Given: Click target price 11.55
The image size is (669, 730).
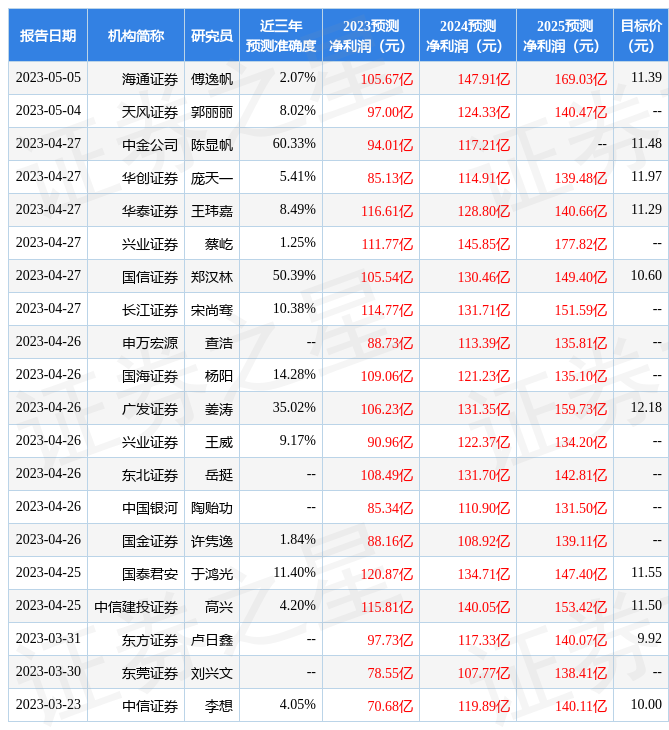Looking at the screenshot, I should click(646, 573).
